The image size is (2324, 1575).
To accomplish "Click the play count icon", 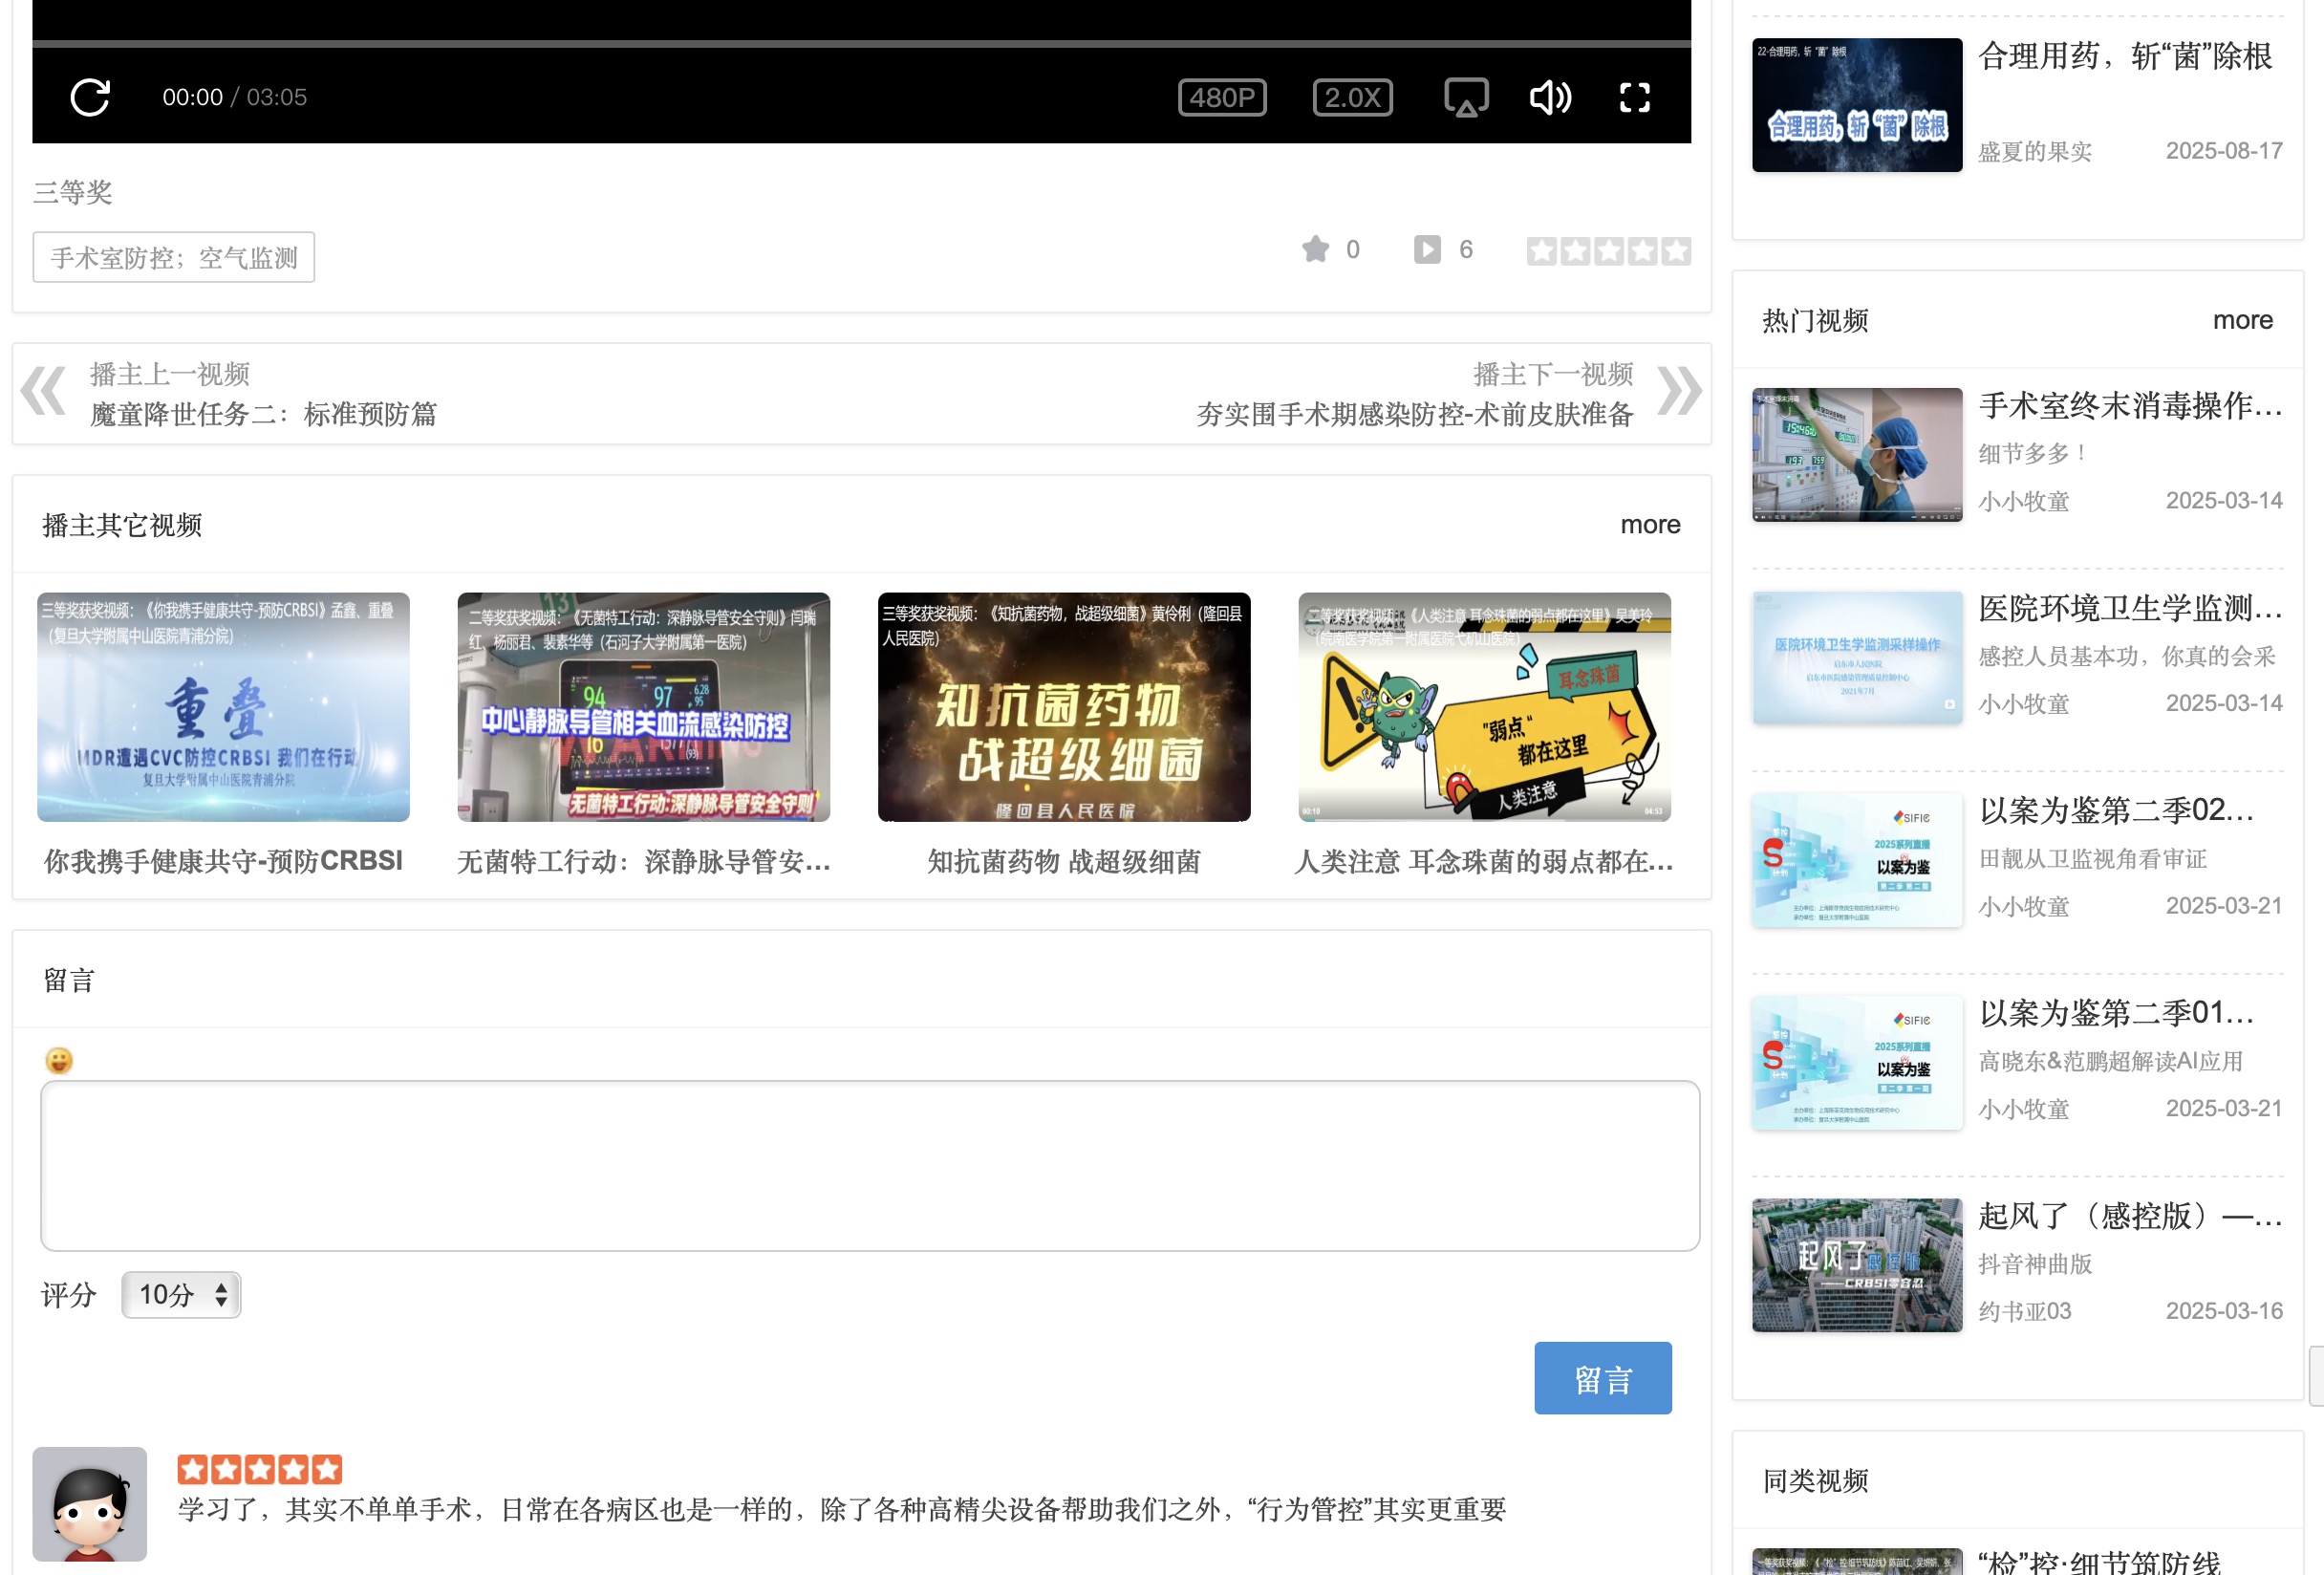I will click(x=1426, y=249).
